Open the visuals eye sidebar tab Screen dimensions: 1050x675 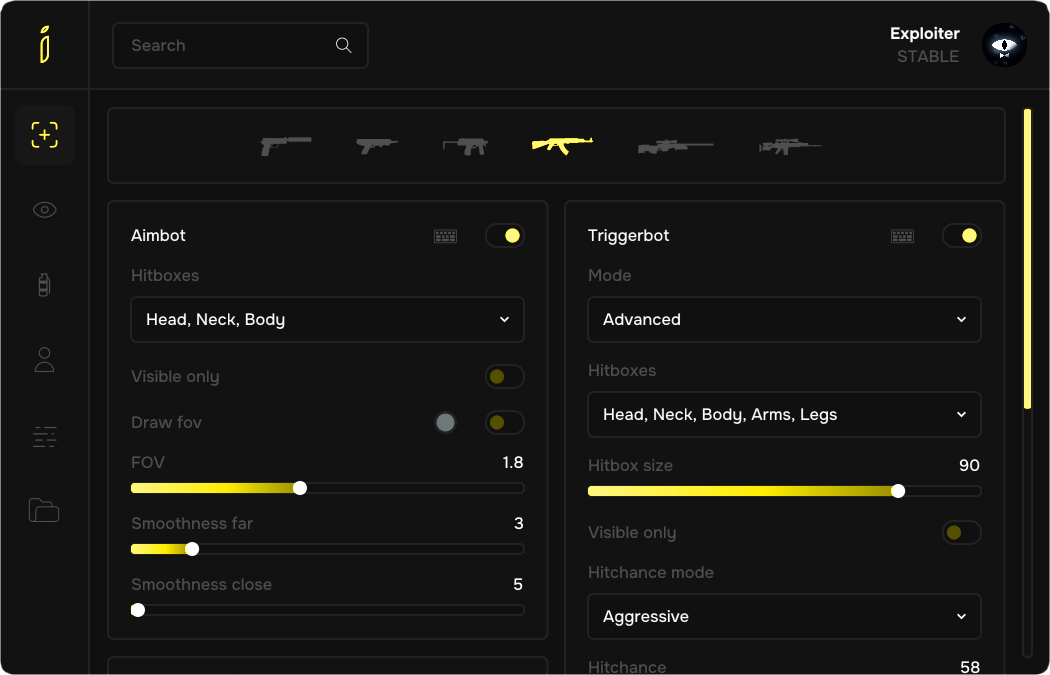45,210
